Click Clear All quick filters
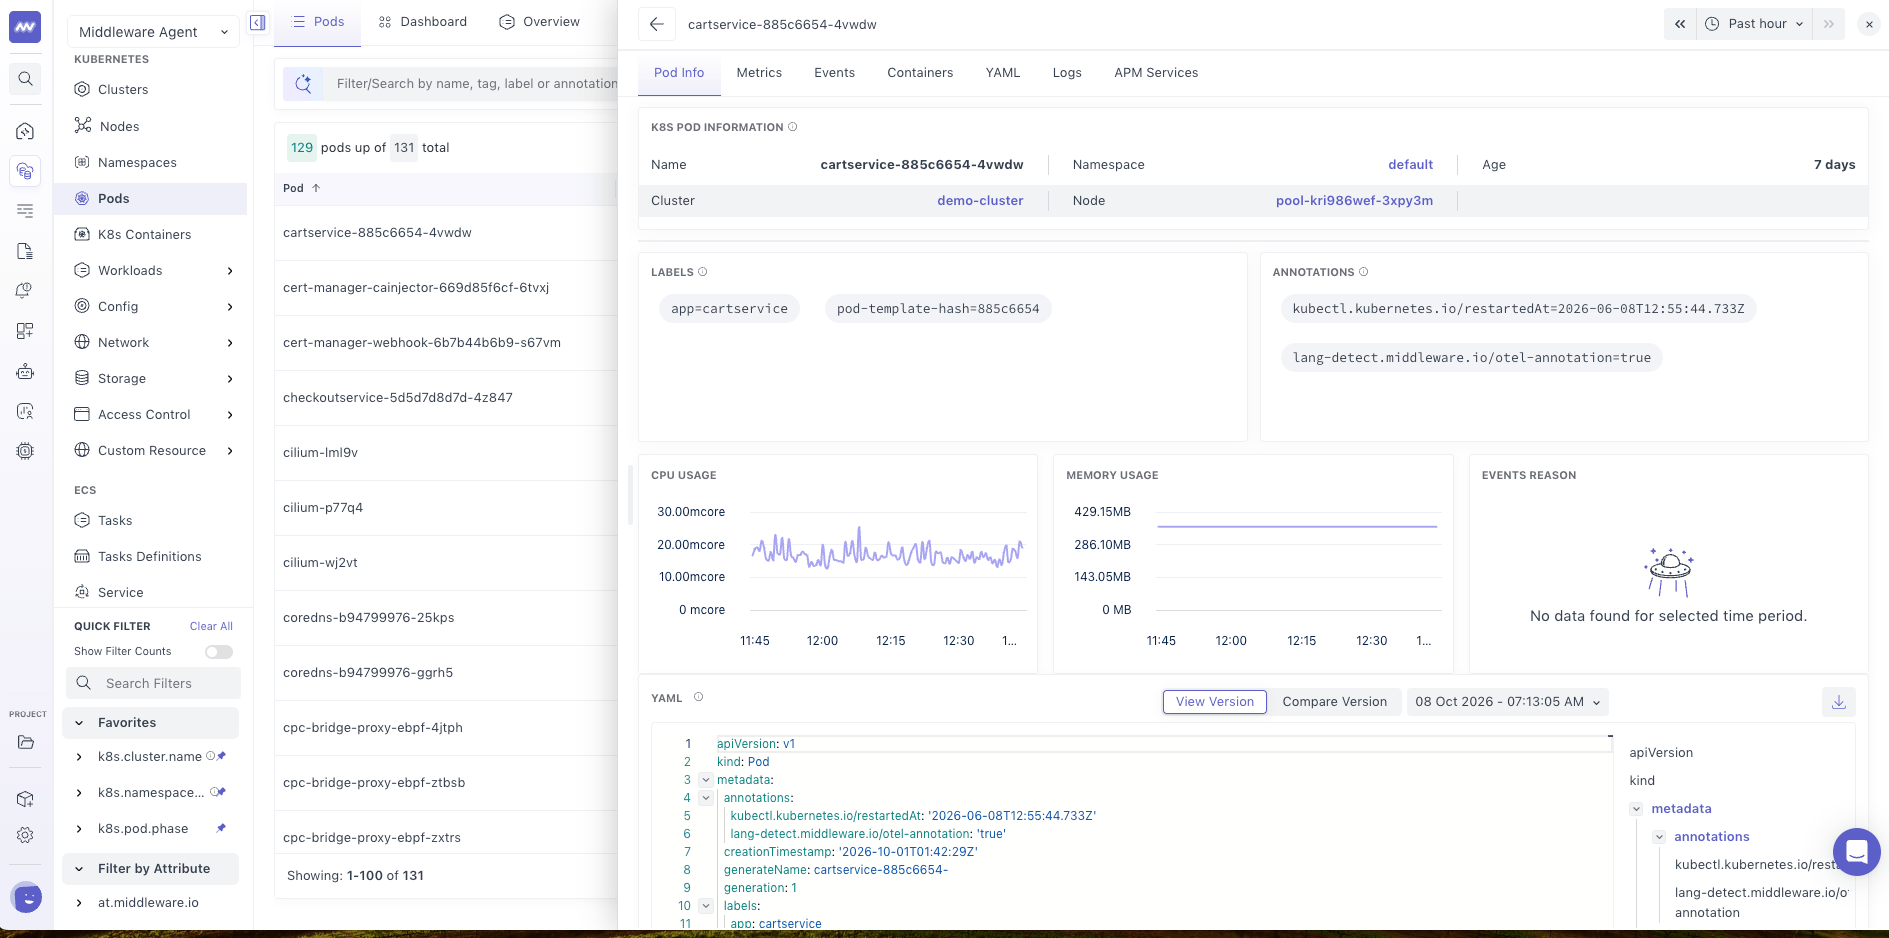 [x=211, y=626]
